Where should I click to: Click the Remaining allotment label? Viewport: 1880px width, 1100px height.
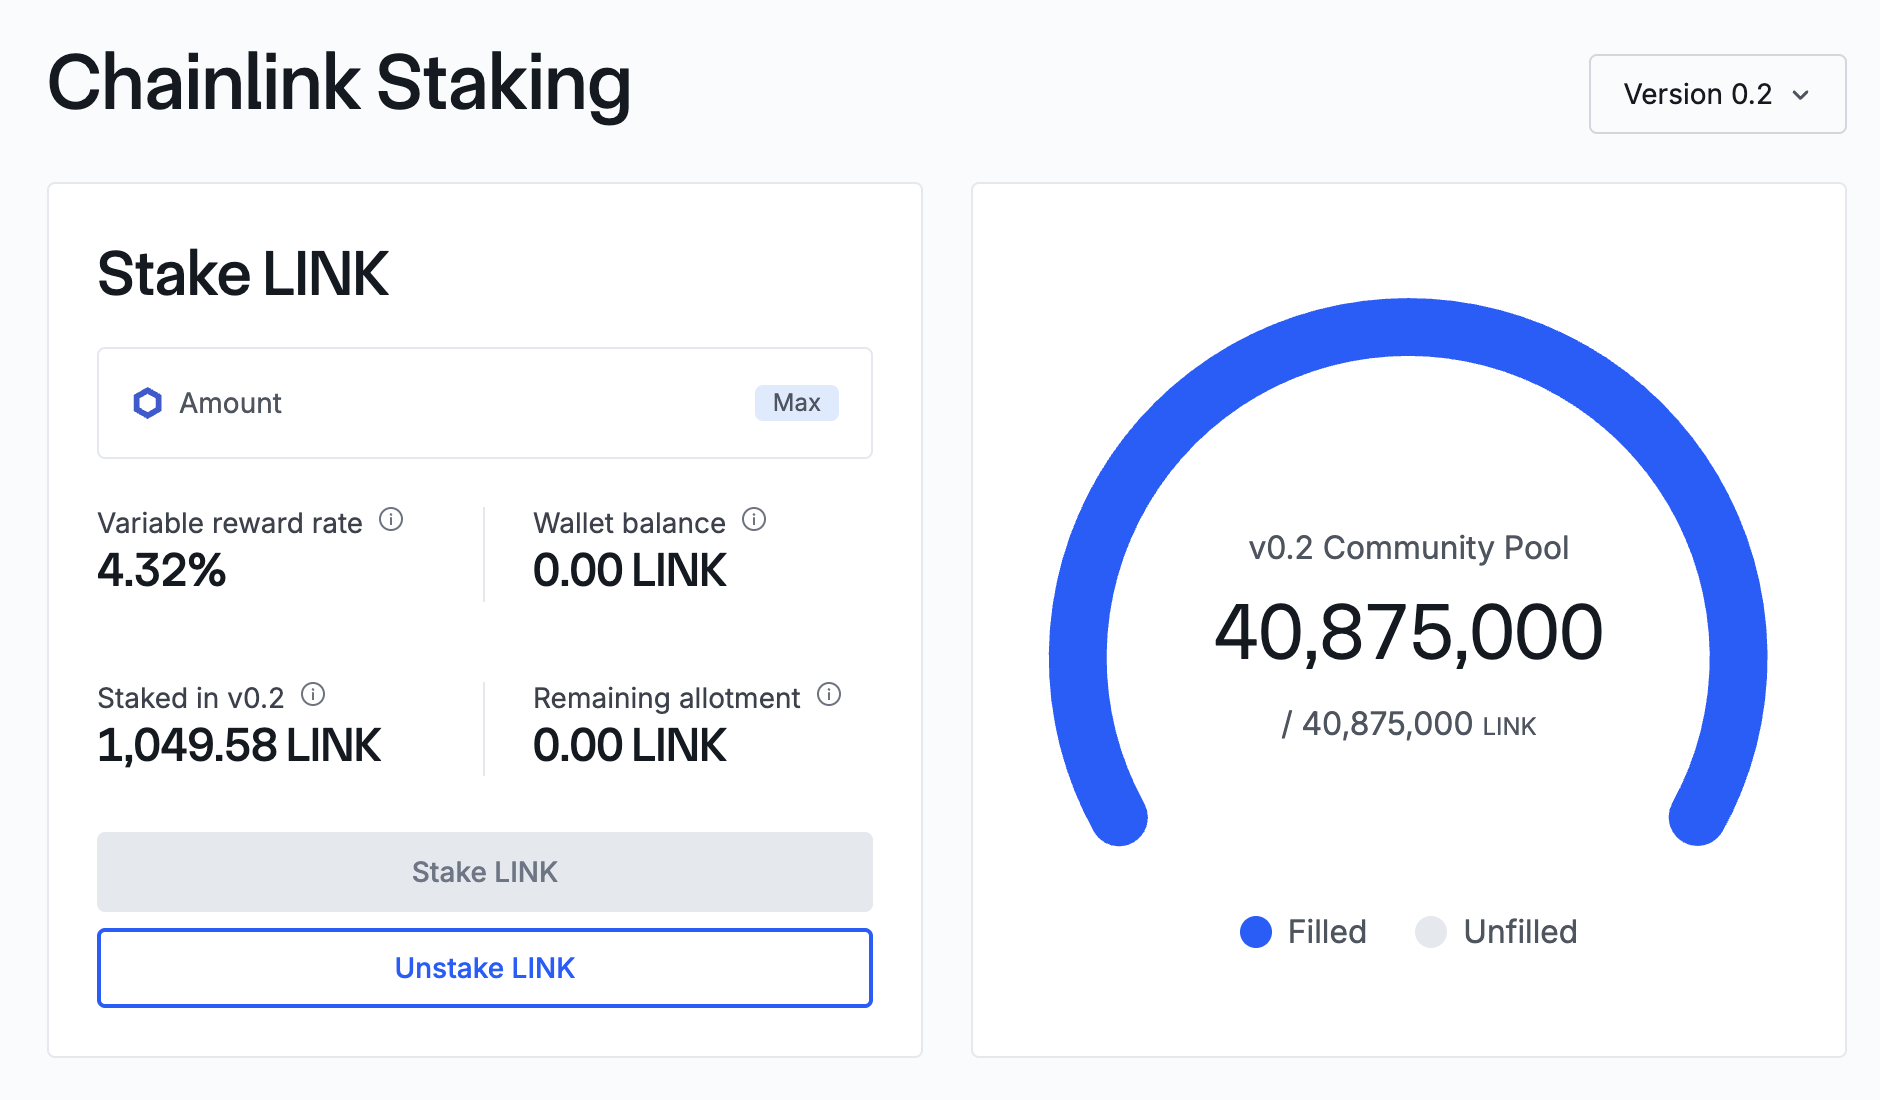[667, 698]
